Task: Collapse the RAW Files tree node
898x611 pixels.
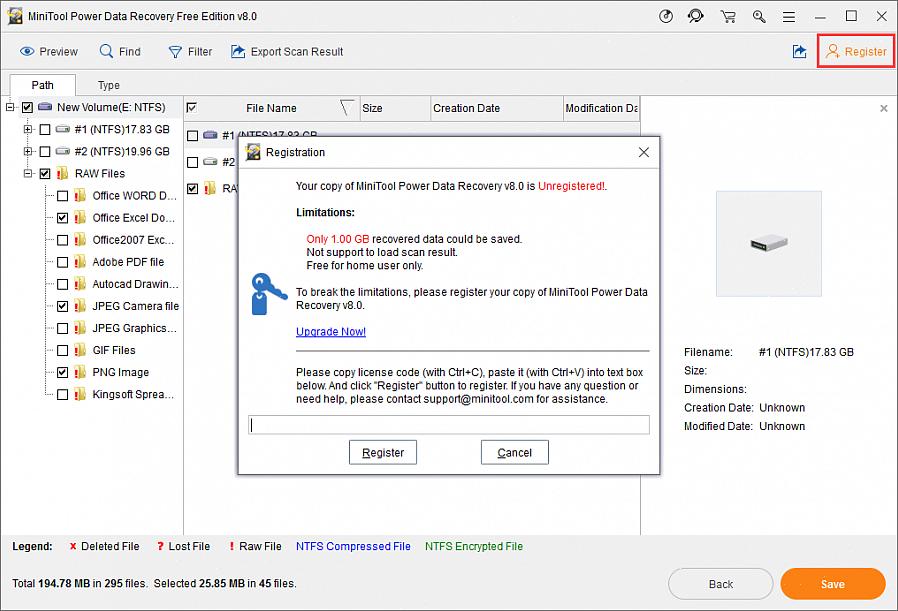Action: [27, 174]
